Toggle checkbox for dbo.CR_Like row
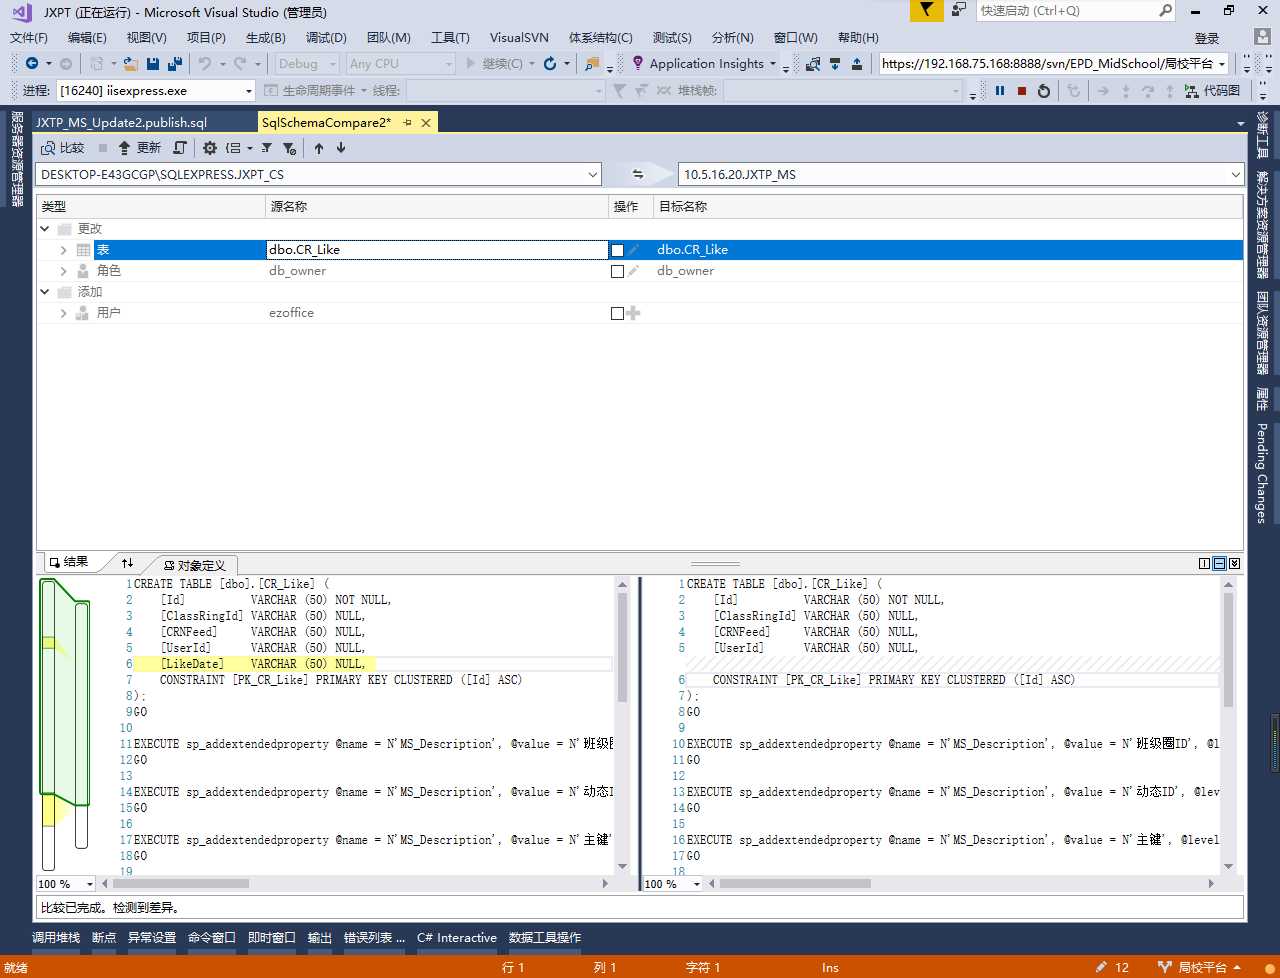The width and height of the screenshot is (1280, 978). [x=617, y=250]
